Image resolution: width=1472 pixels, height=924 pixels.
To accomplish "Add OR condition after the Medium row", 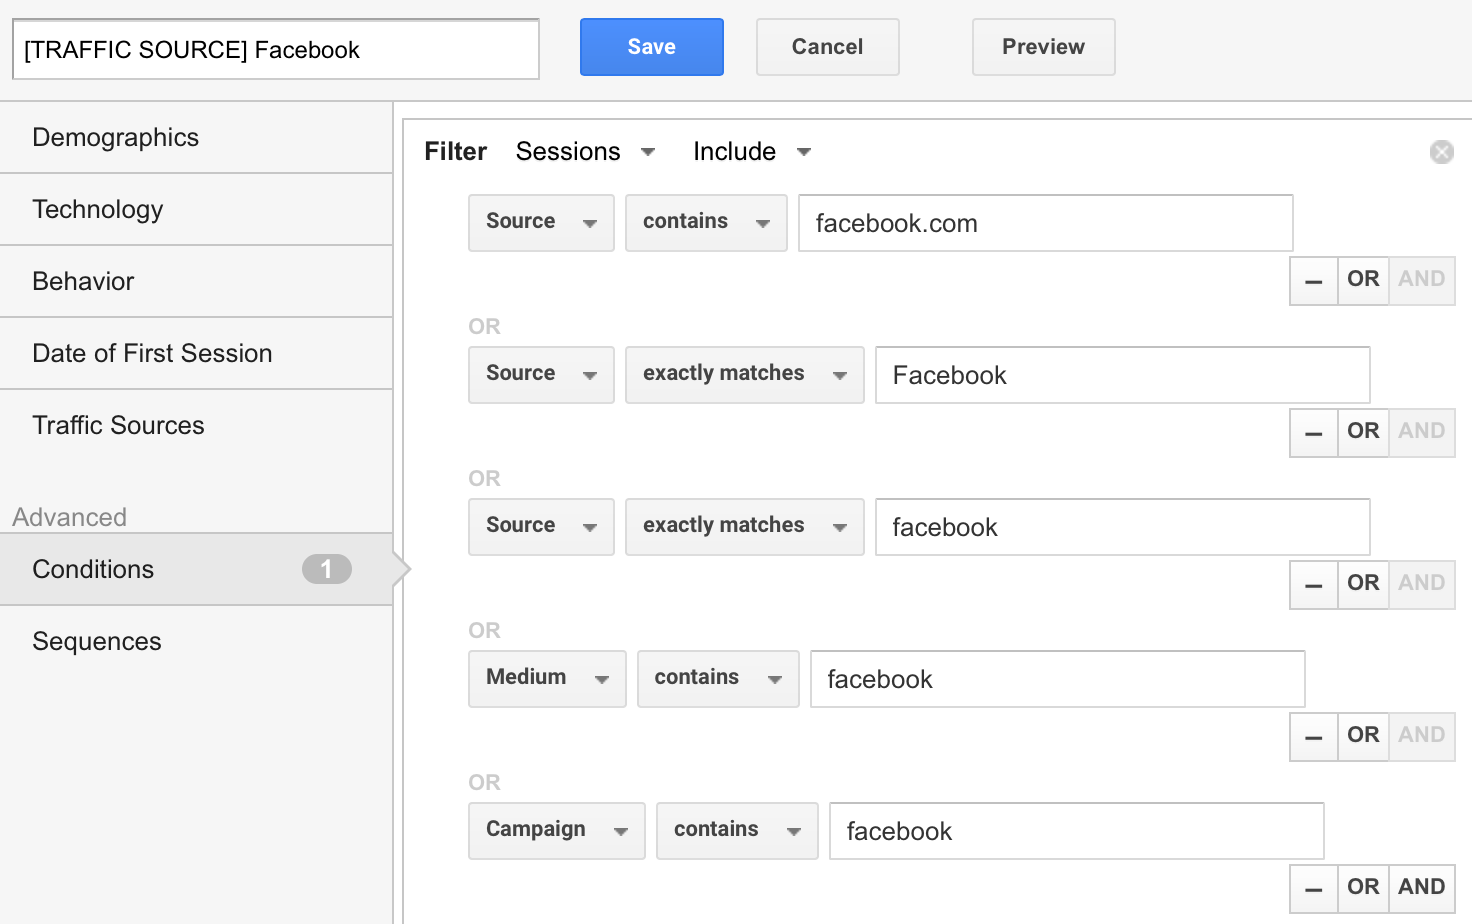I will 1363,736.
